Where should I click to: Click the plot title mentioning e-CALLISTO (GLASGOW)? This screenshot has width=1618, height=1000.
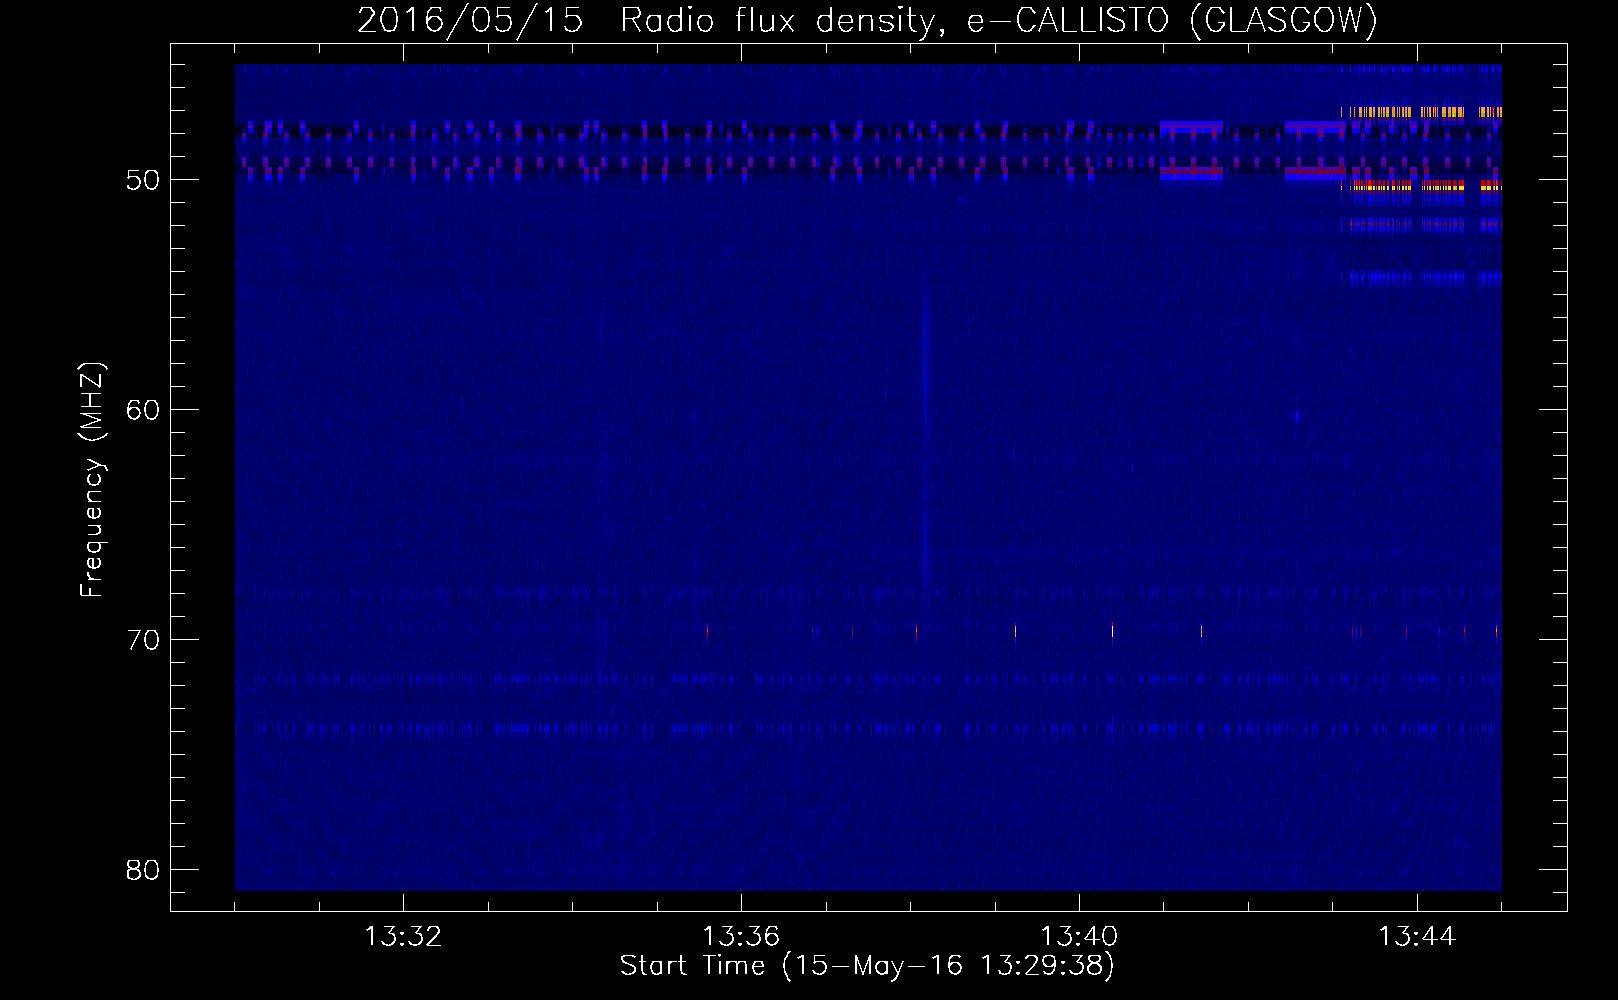867,20
